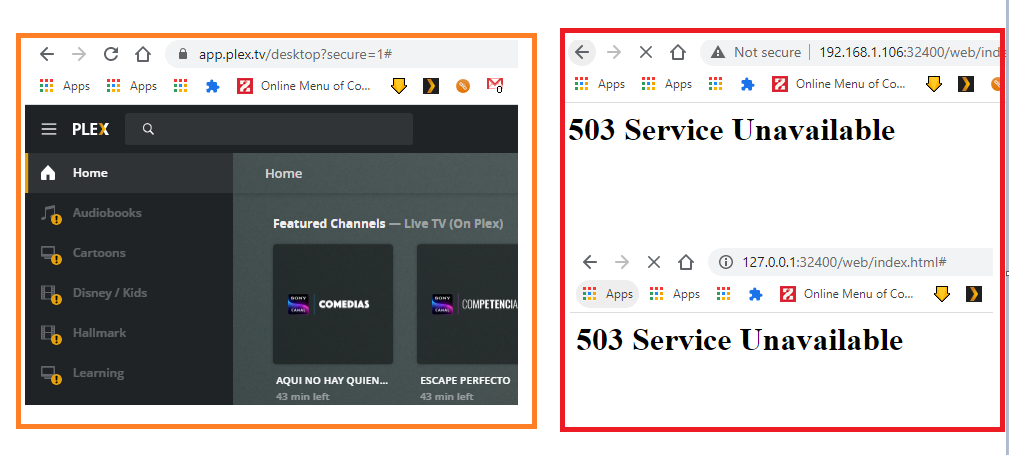This screenshot has height=455, width=1009.
Task: Click puzzle bookmark in the 192.168.1.106 window
Action: point(747,84)
